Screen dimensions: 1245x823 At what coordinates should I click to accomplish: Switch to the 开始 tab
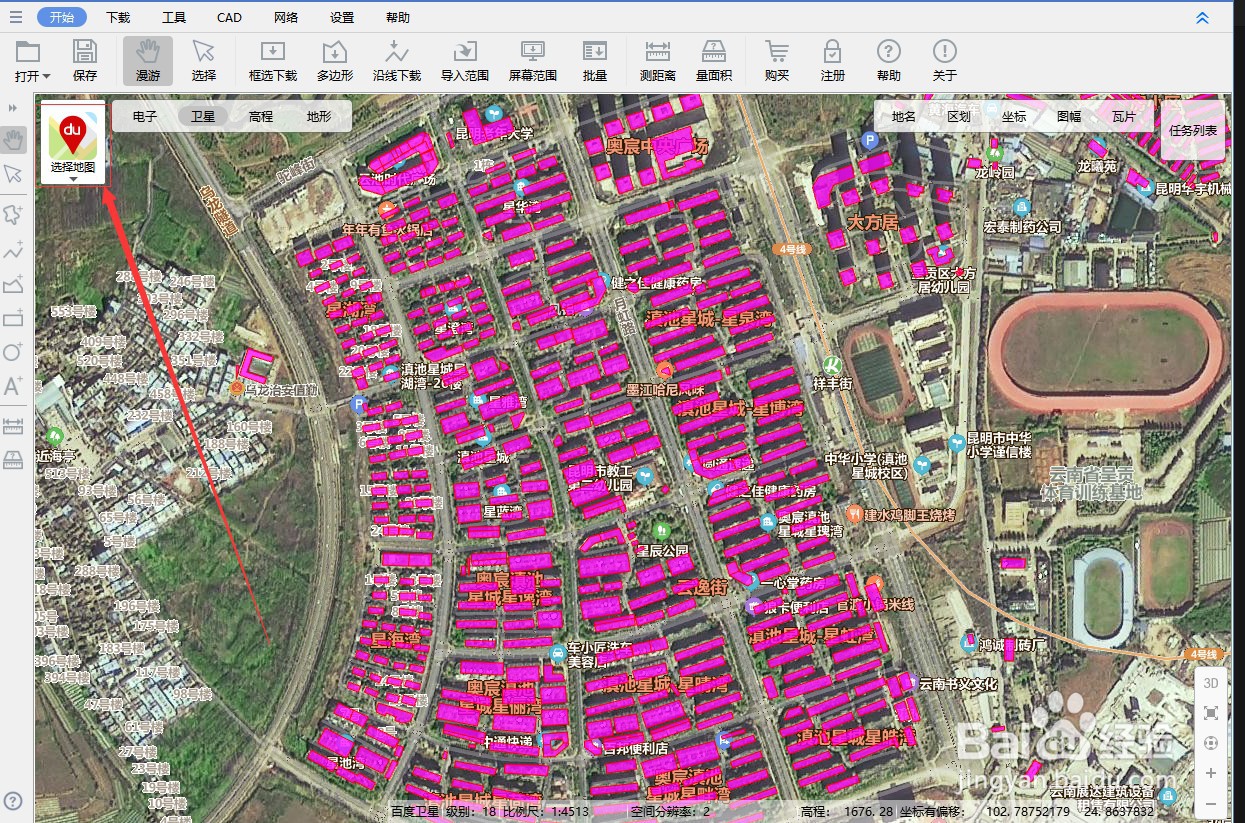62,17
